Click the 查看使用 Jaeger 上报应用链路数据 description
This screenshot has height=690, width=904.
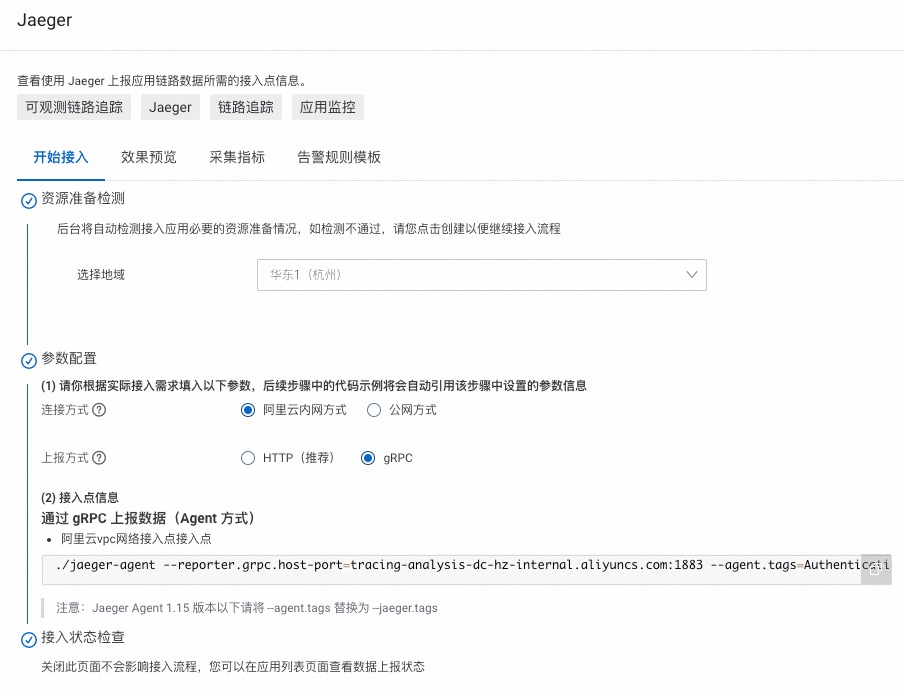pyautogui.click(x=165, y=81)
